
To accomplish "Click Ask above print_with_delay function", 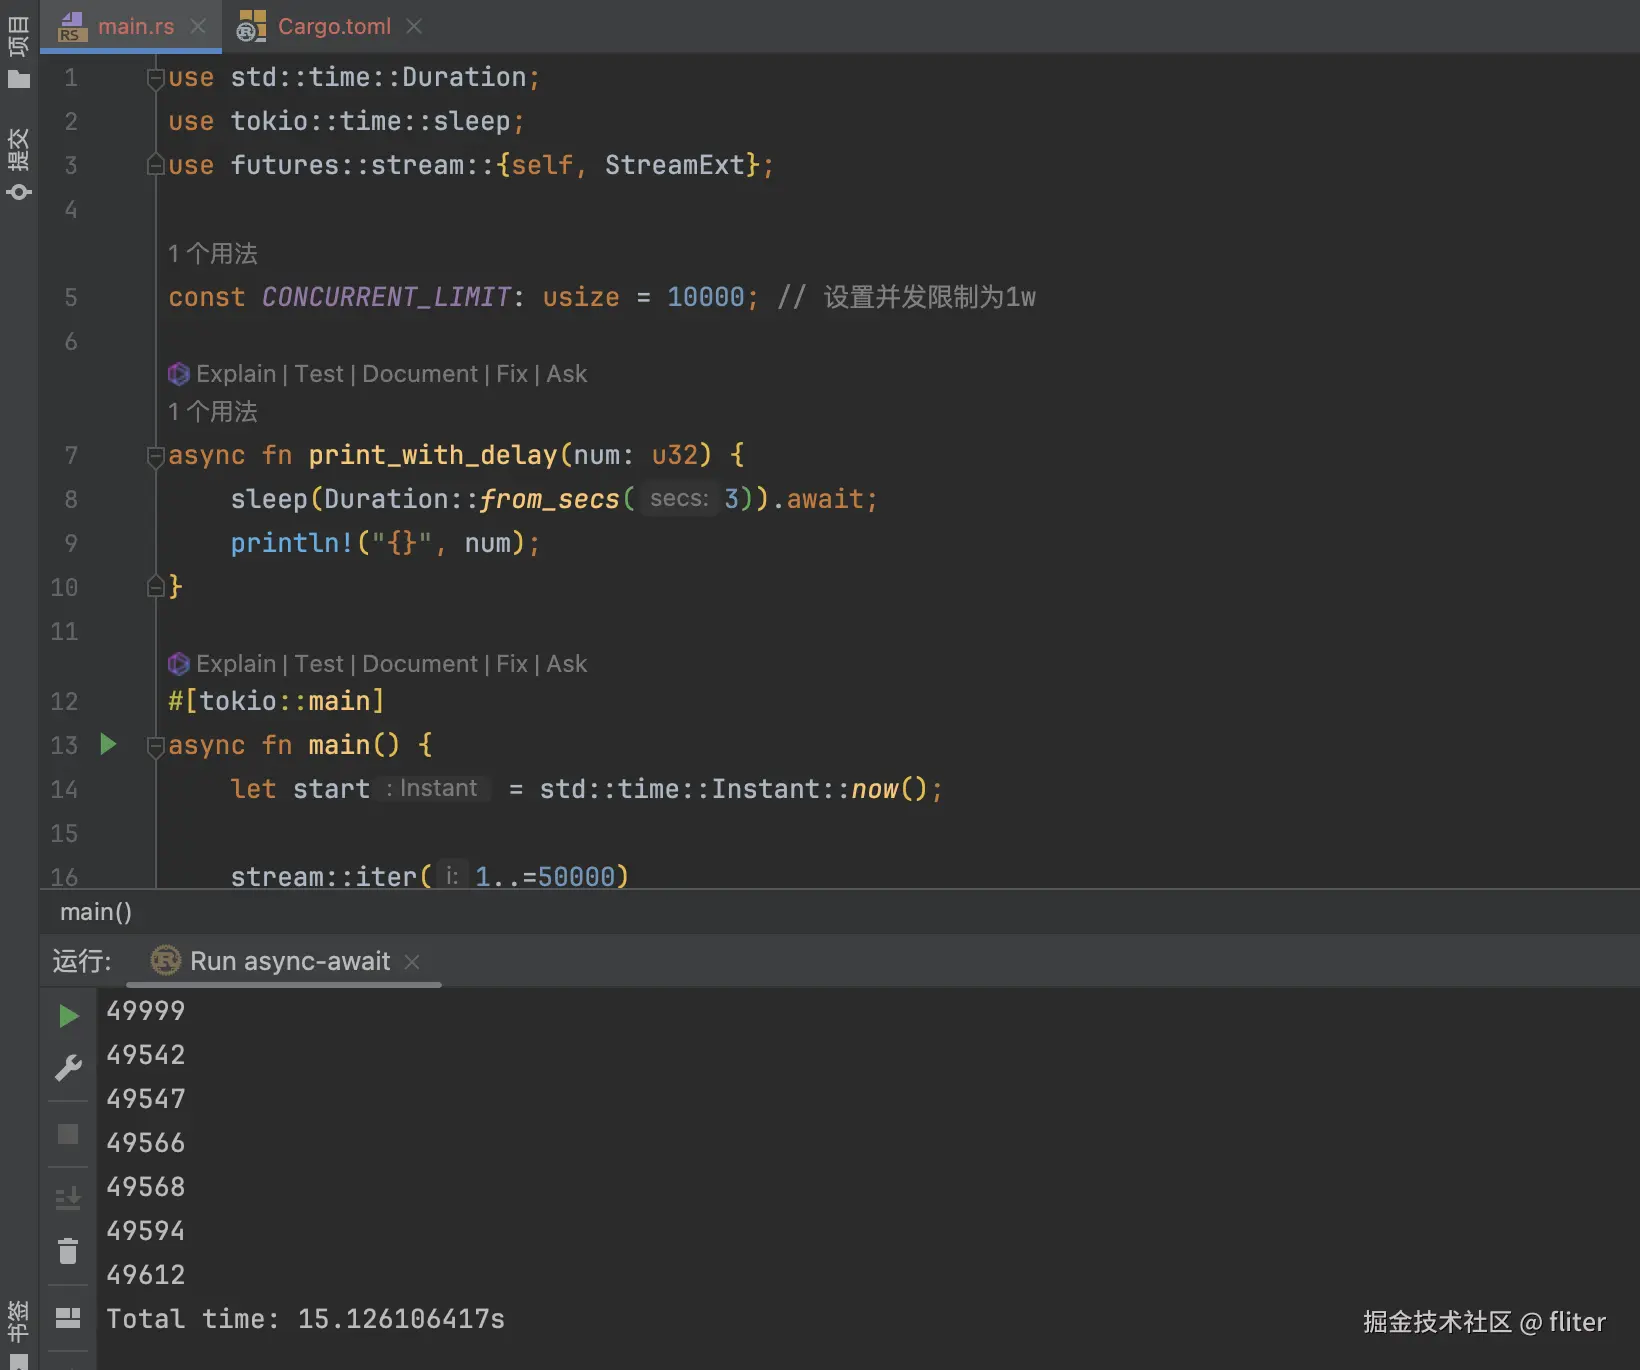I will [x=567, y=374].
